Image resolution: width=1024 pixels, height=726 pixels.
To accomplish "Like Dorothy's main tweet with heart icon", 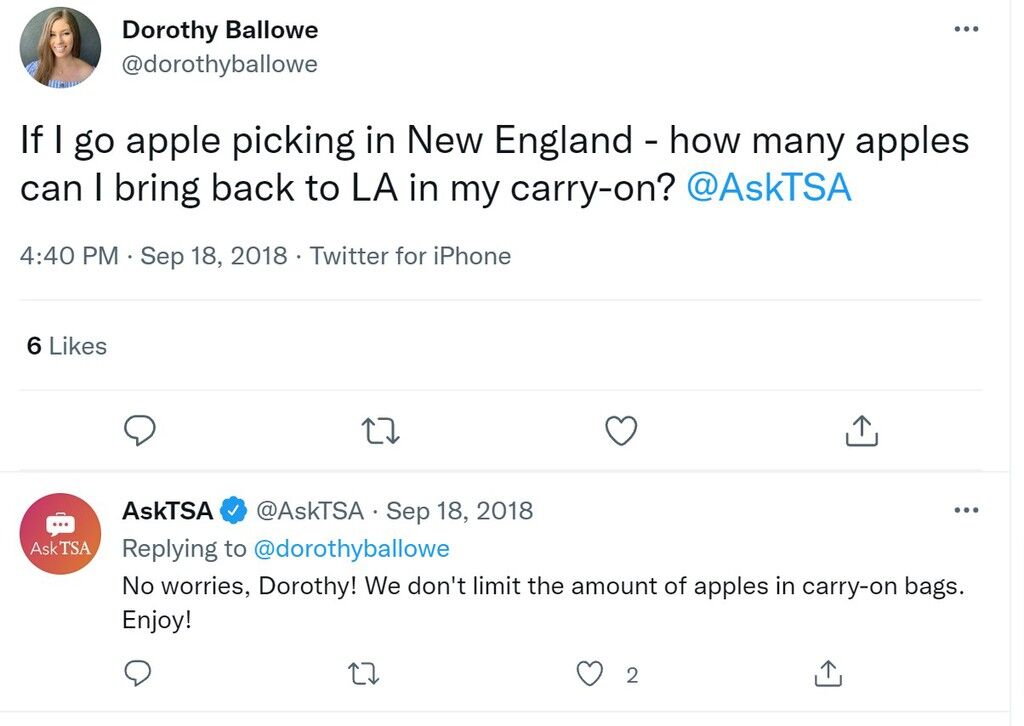I will [x=621, y=431].
